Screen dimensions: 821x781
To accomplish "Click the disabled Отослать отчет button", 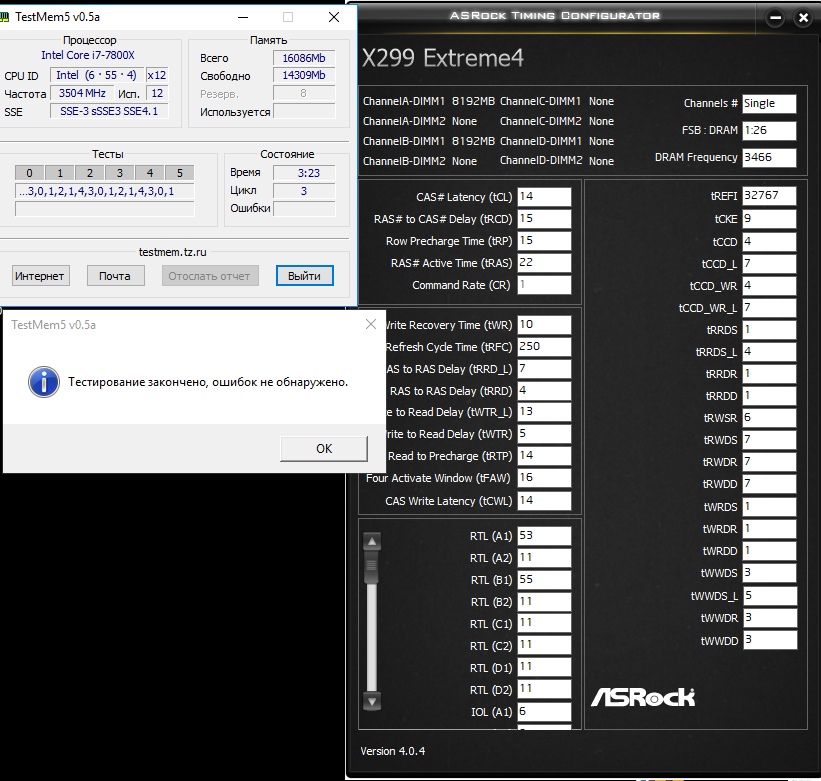I will 210,276.
